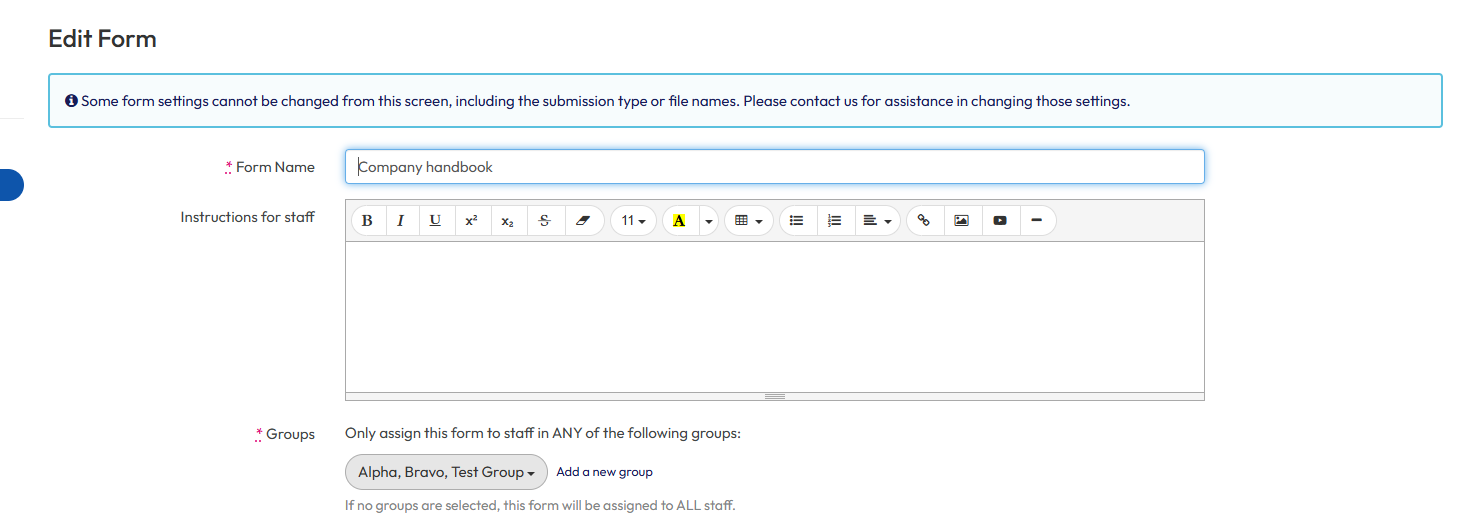Click the info icon in the notice banner
The height and width of the screenshot is (525, 1458).
[x=71, y=101]
